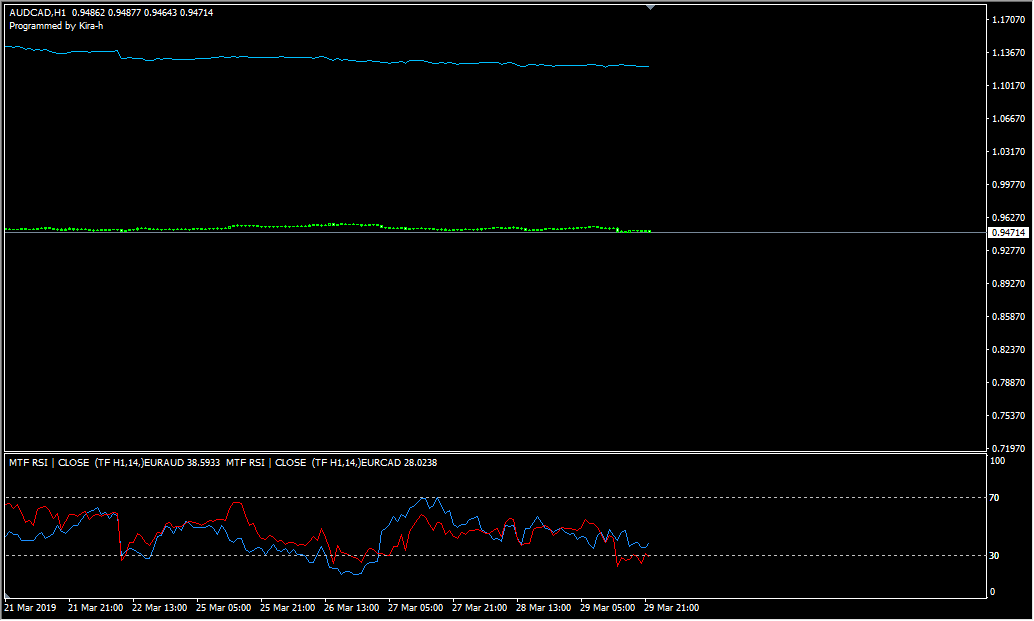
Task: Click the current price tag 0.94714
Action: click(x=1008, y=233)
